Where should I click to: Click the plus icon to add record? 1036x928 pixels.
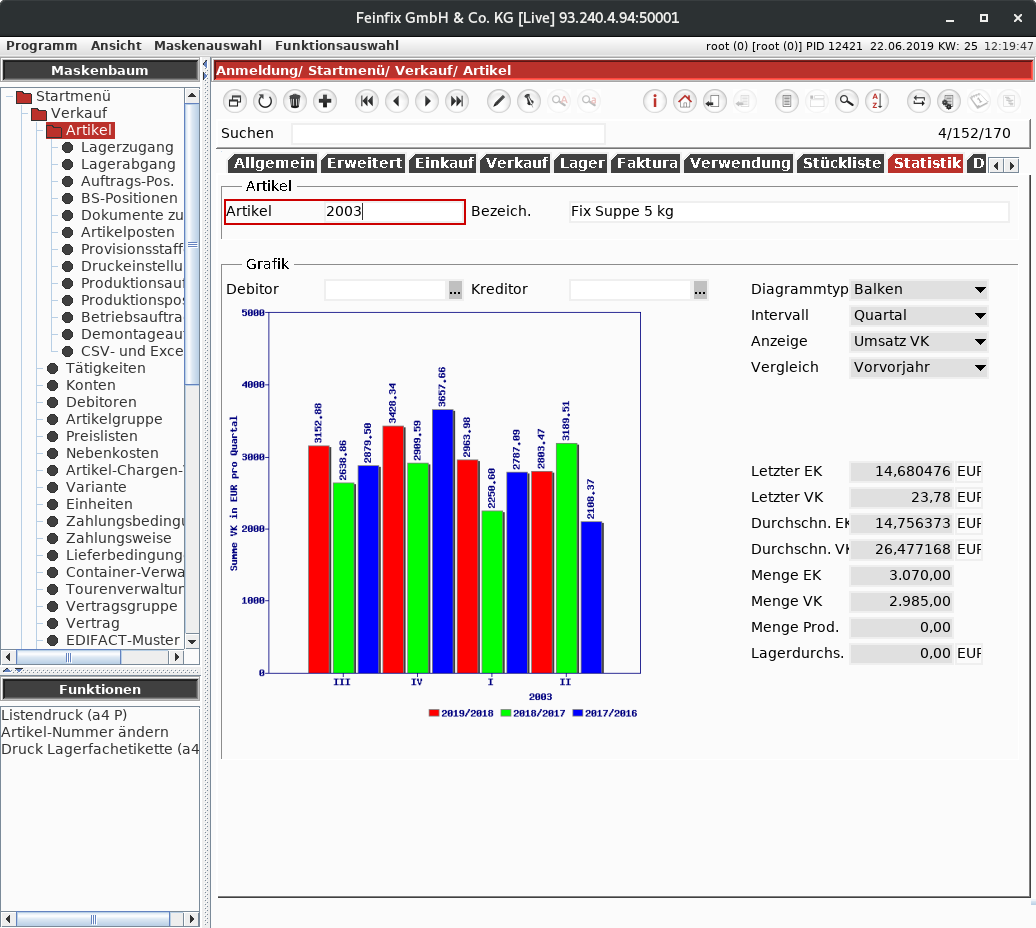pos(324,101)
